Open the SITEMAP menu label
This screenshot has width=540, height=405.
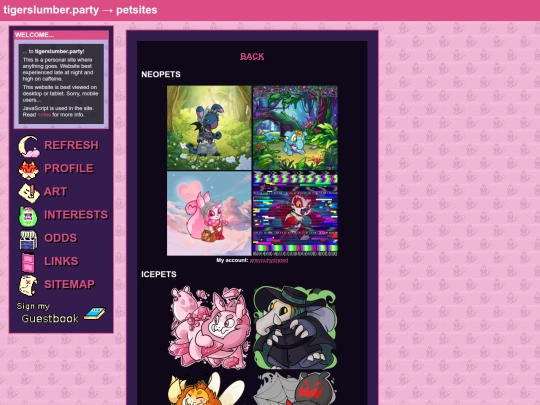(69, 284)
